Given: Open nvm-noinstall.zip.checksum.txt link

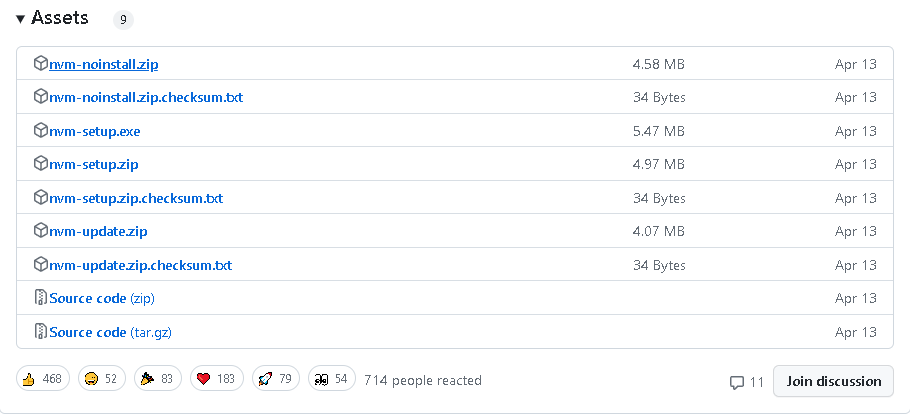Looking at the screenshot, I should tap(145, 97).
